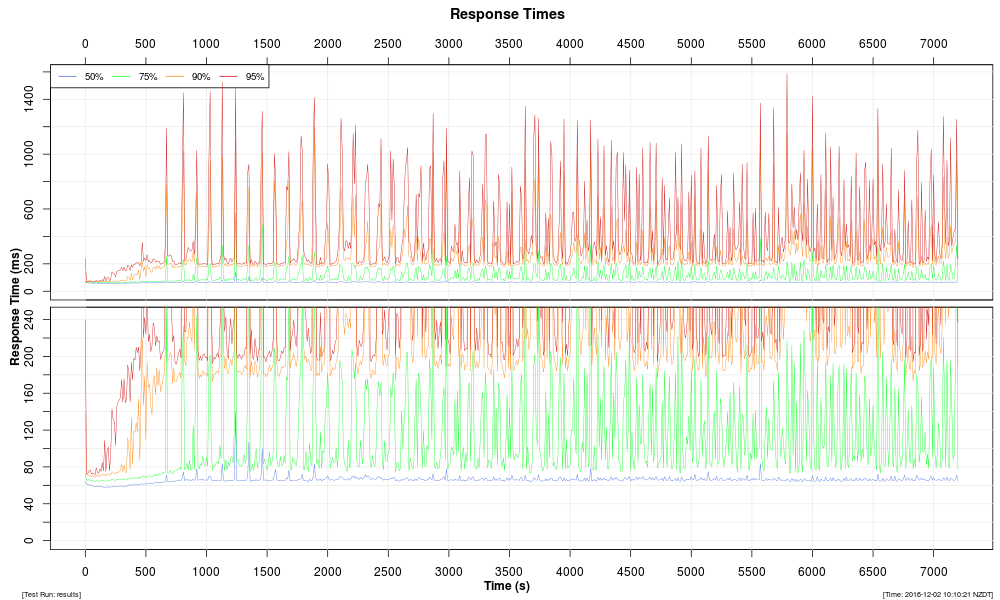Select the 95% legend label text

[x=255, y=77]
